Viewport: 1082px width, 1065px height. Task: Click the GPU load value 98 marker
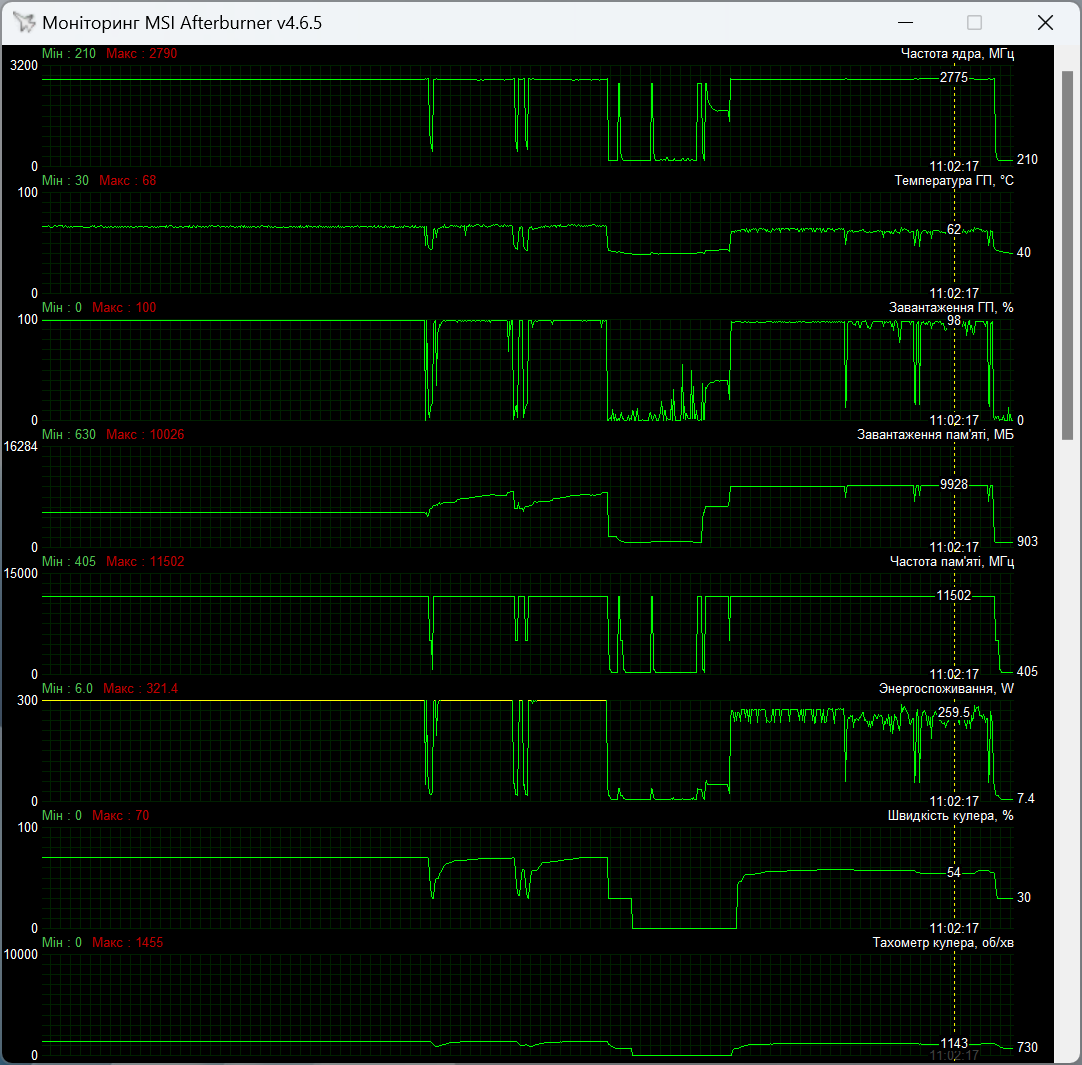coord(954,320)
